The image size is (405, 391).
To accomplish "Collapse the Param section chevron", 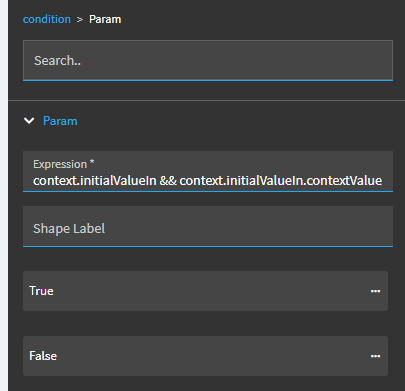I will click(x=29, y=121).
